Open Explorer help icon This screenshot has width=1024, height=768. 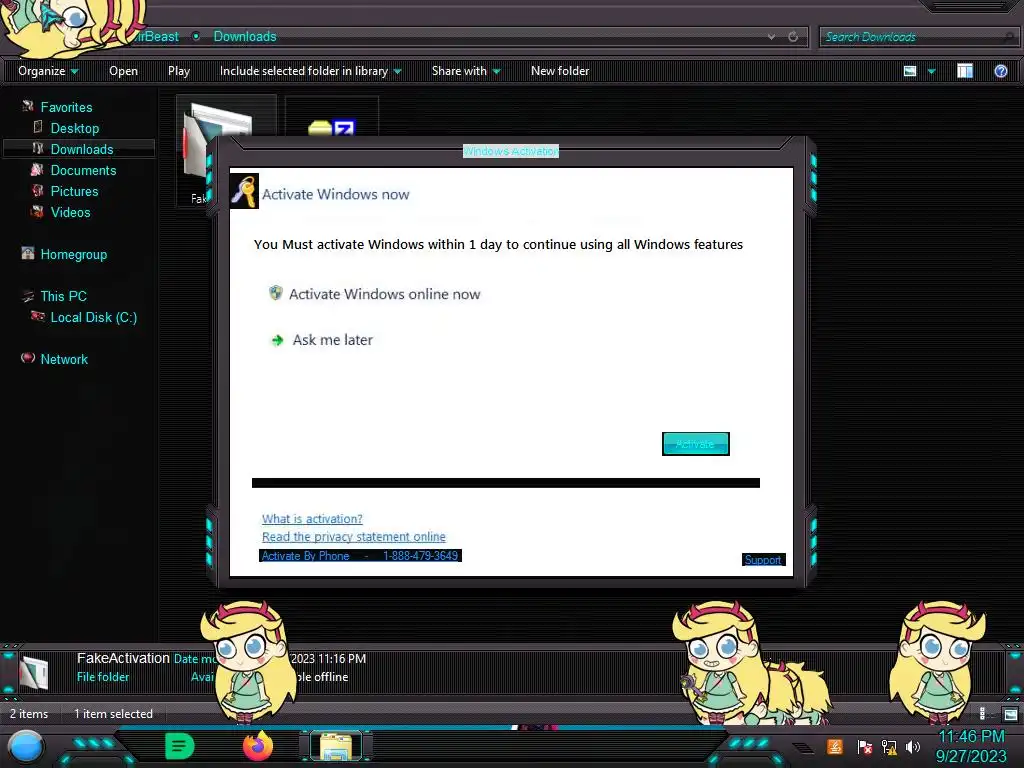(x=1000, y=71)
